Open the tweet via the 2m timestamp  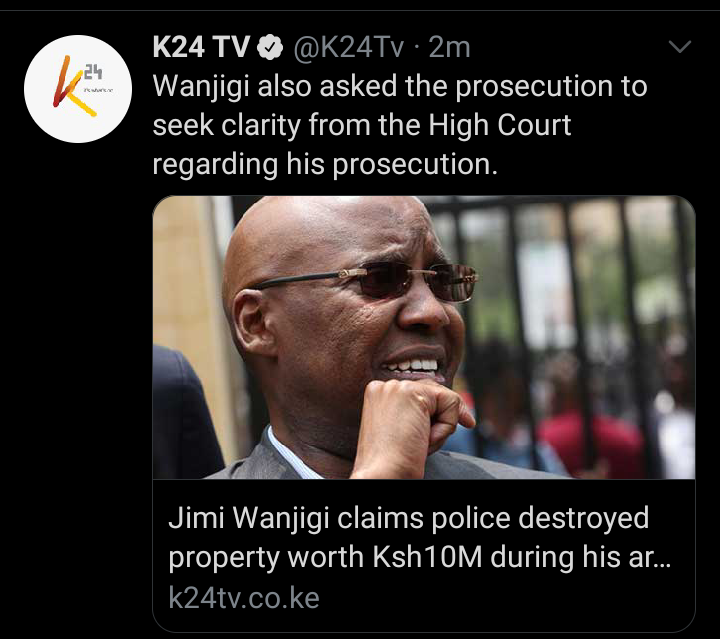(449, 47)
